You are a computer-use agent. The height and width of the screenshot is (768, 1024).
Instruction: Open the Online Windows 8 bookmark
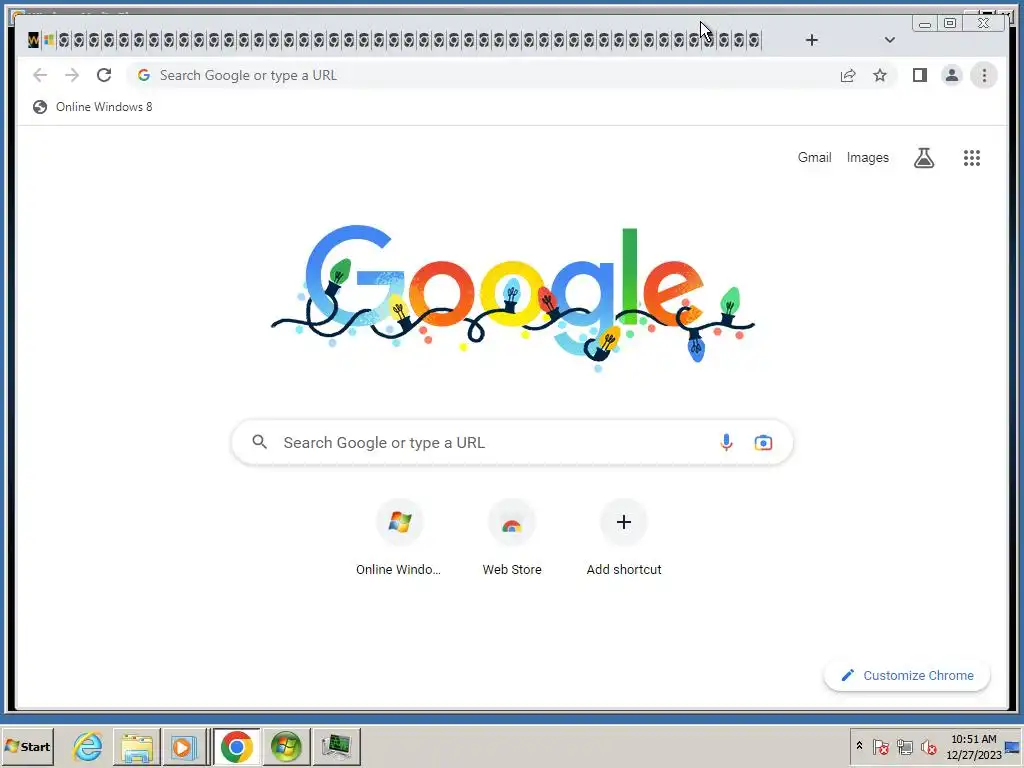[x=92, y=106]
